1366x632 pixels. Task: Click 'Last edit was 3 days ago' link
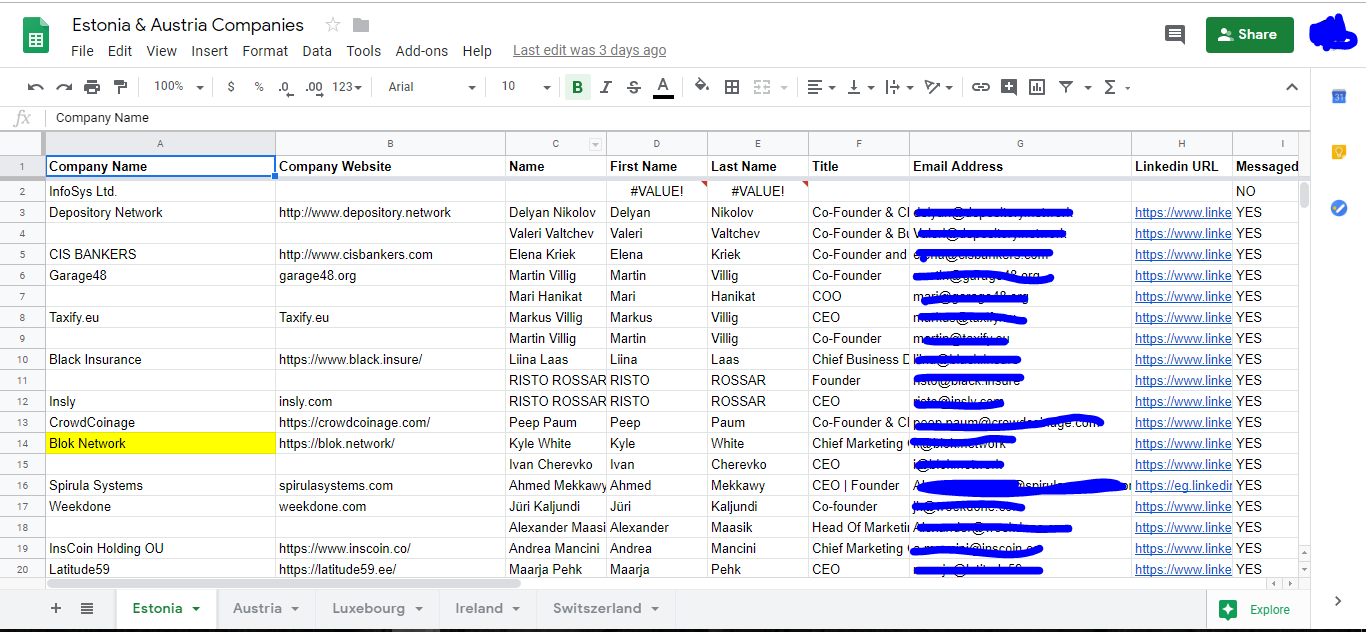589,50
